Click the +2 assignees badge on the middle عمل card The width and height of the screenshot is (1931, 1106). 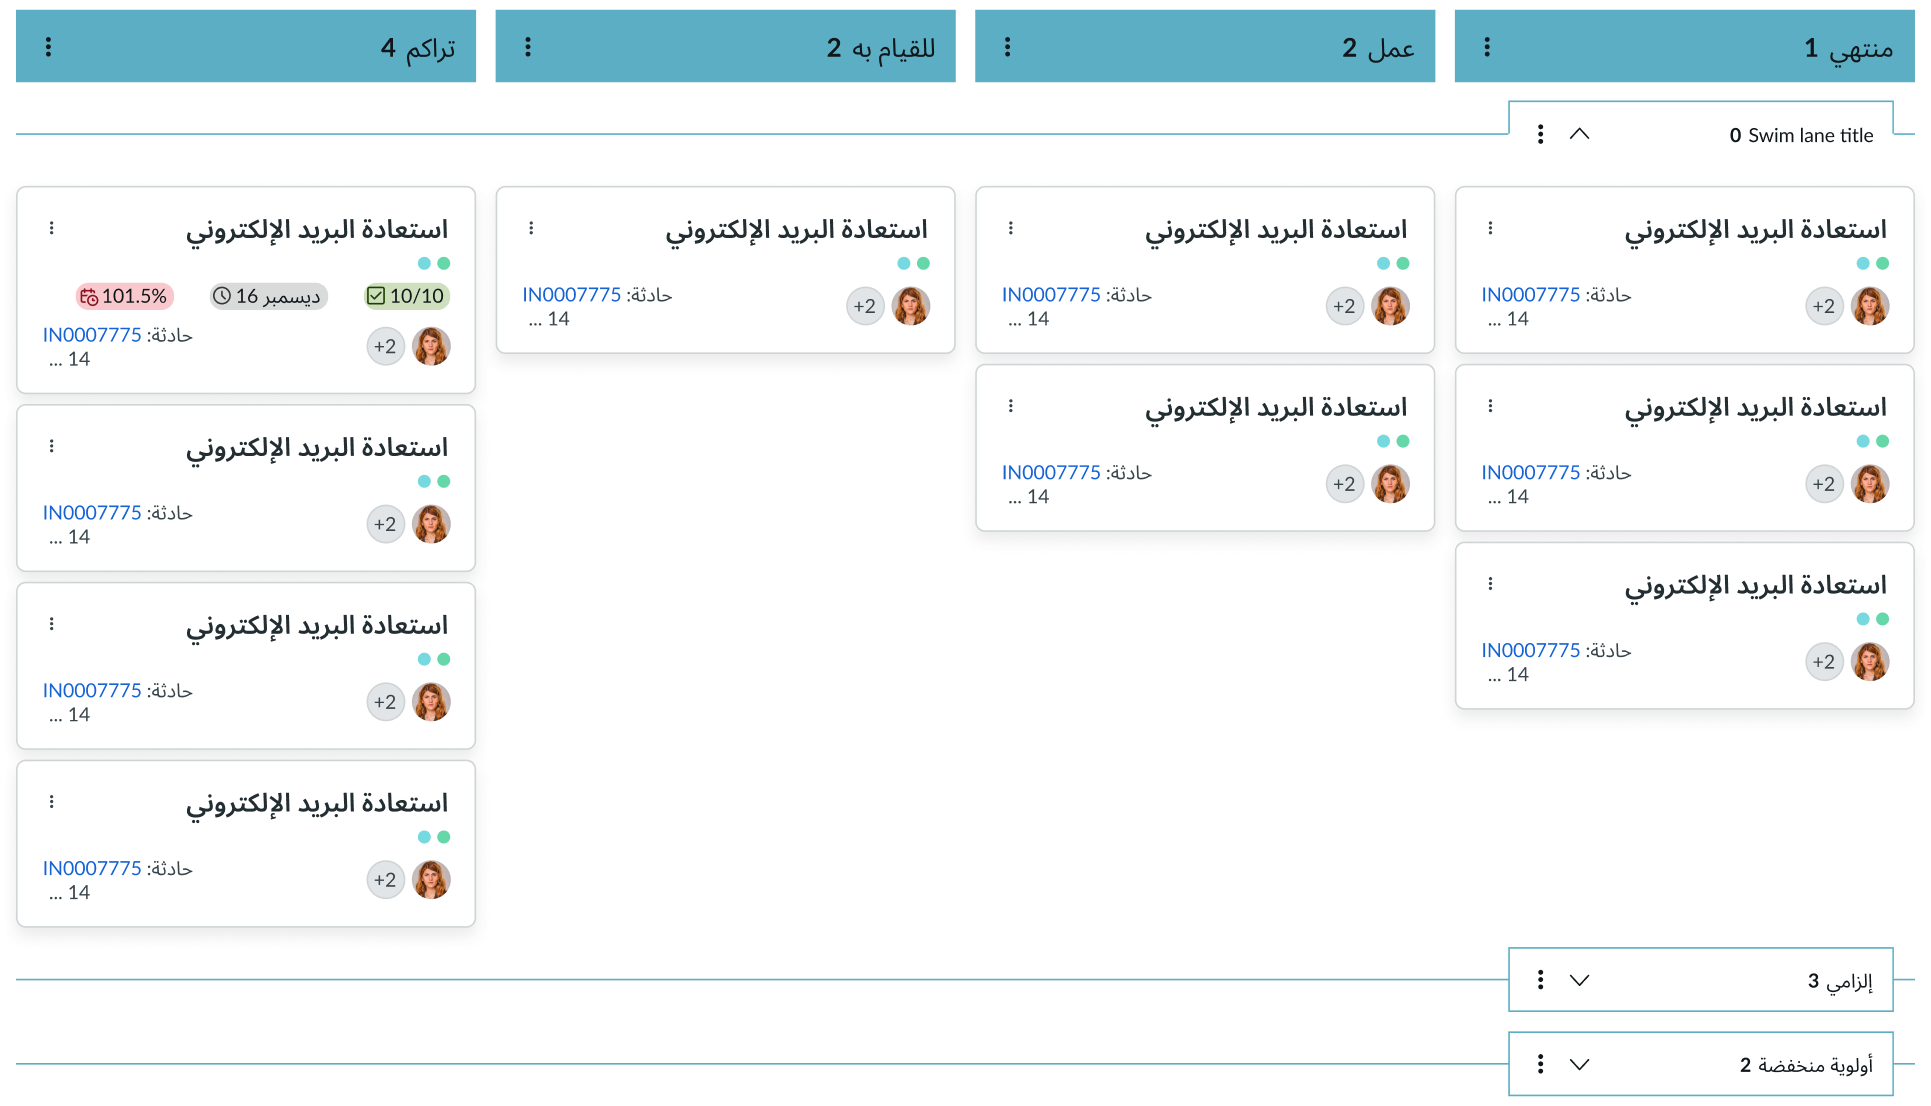click(1345, 484)
